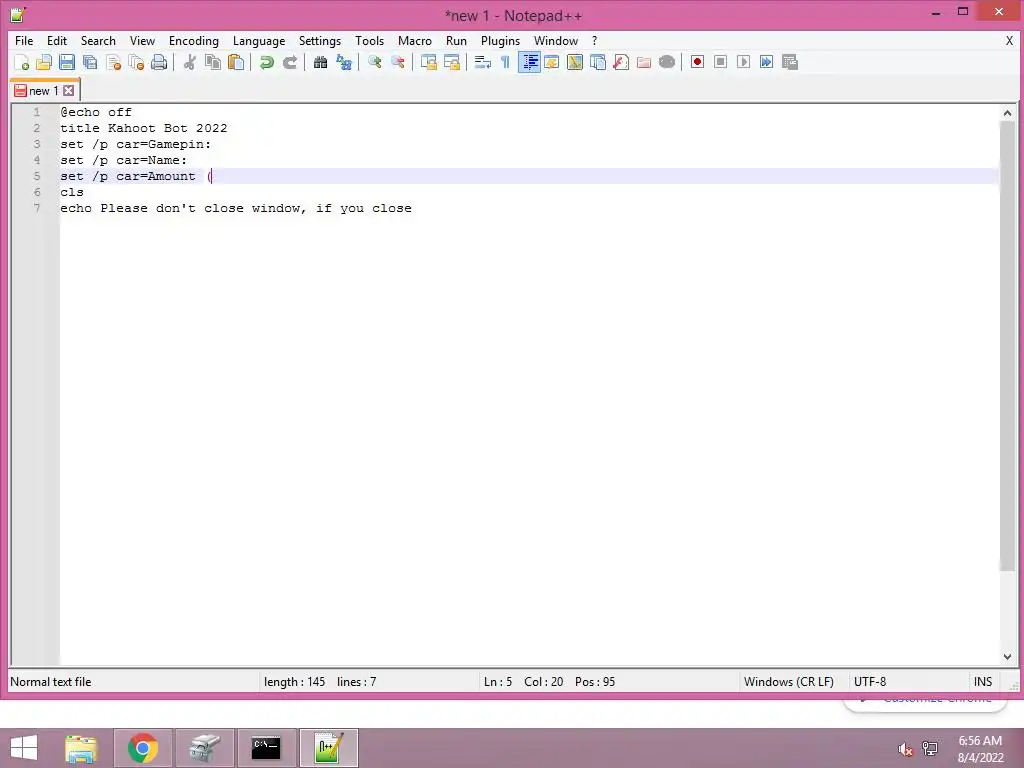Viewport: 1024px width, 768px height.
Task: Click the X at menu bar right end
Action: click(x=1009, y=40)
